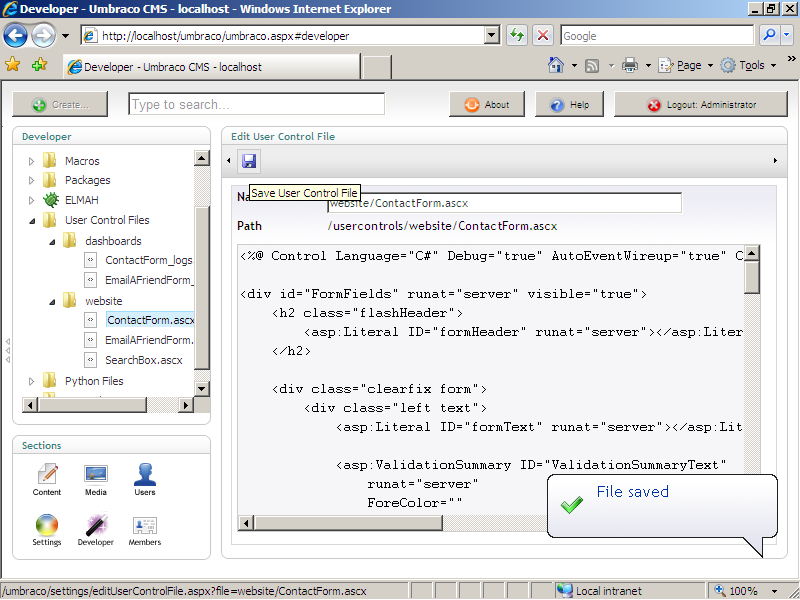Print the current page
This screenshot has height=600, width=800.
[x=630, y=65]
